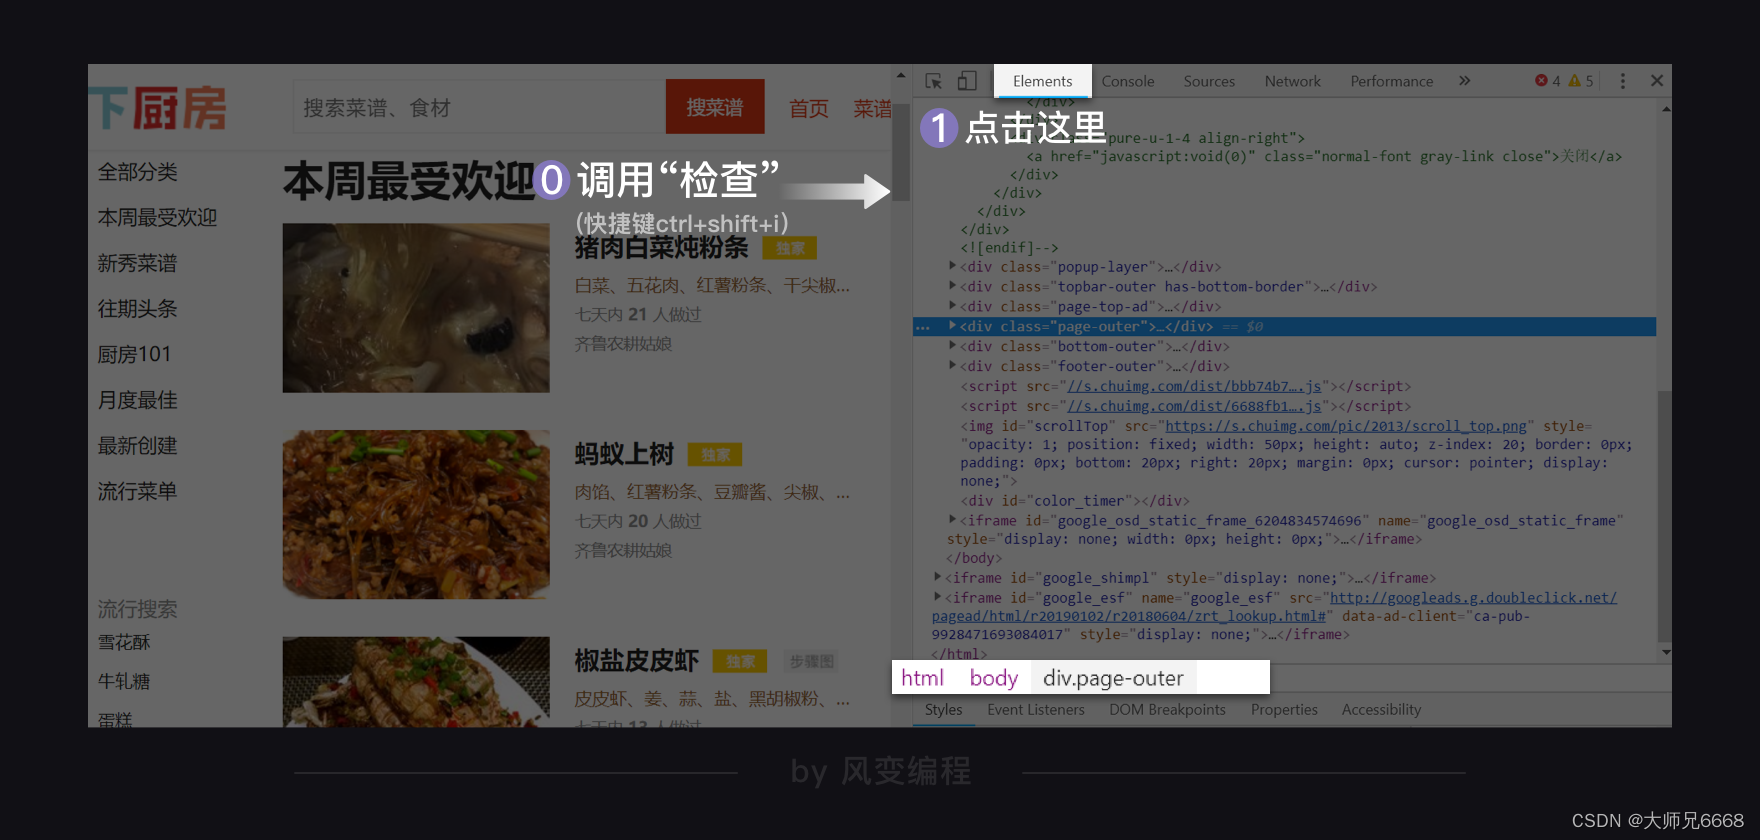Click the page scrollbar up arrow
The image size is (1760, 840).
click(901, 75)
